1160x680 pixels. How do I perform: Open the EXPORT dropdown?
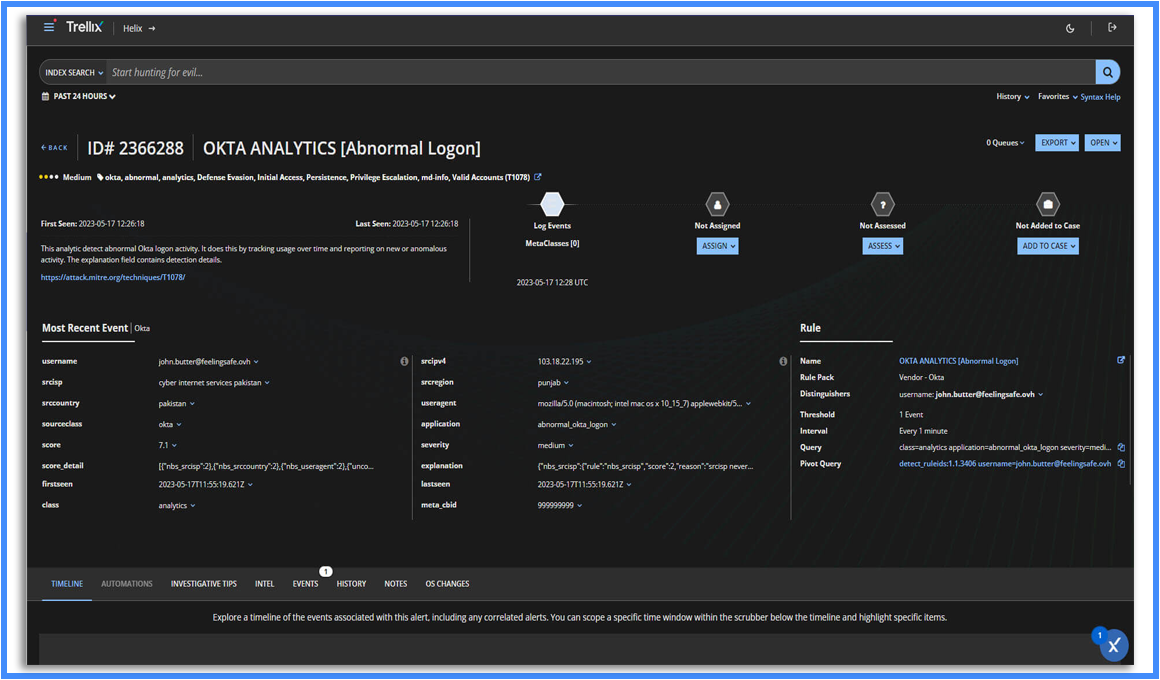coord(1057,143)
